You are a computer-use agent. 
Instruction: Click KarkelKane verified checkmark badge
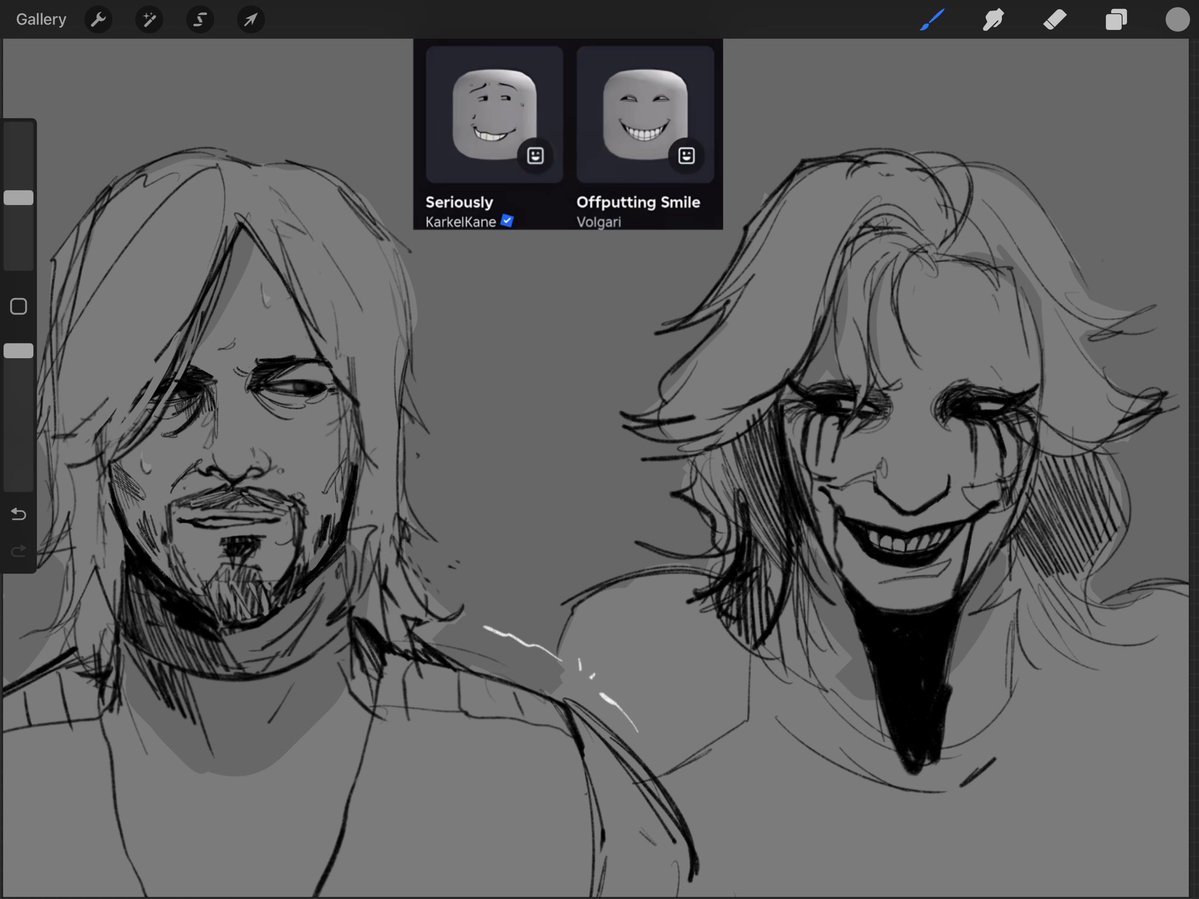(507, 221)
